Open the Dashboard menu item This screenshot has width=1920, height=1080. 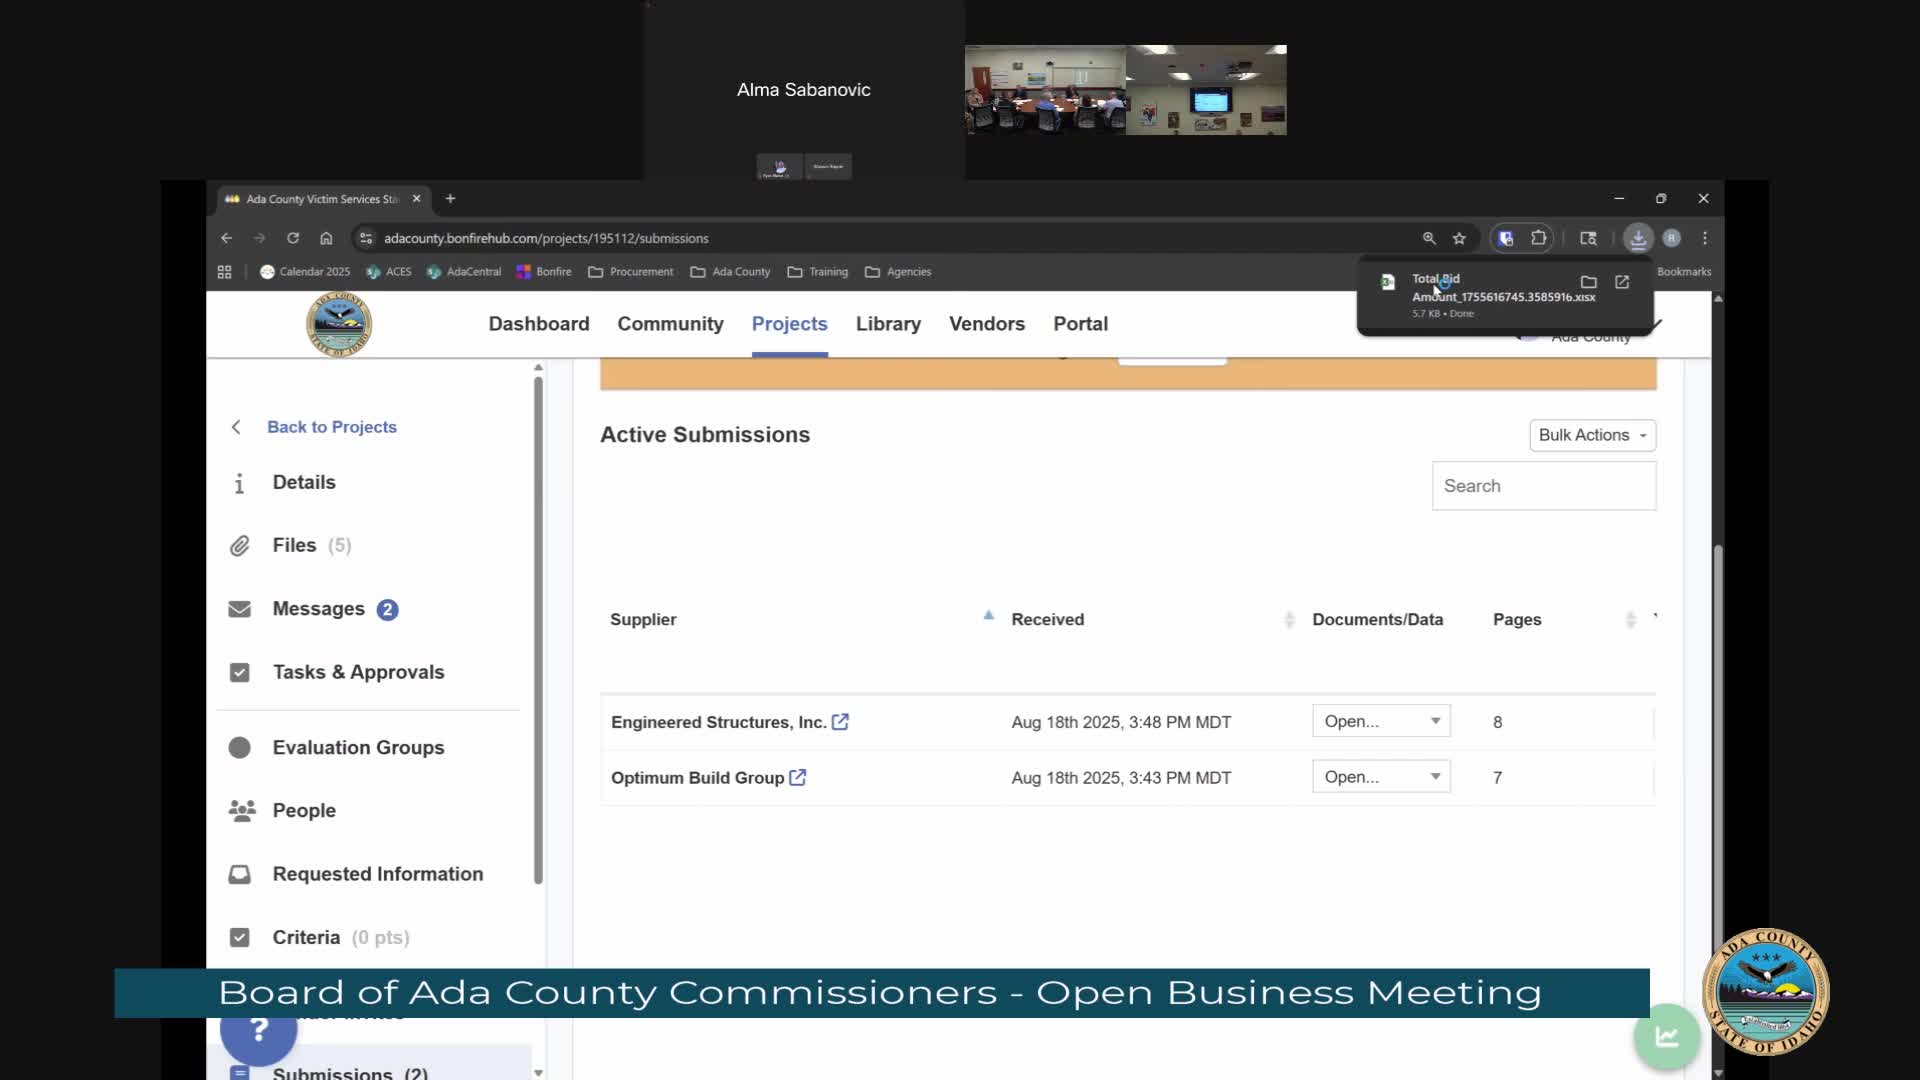[538, 323]
